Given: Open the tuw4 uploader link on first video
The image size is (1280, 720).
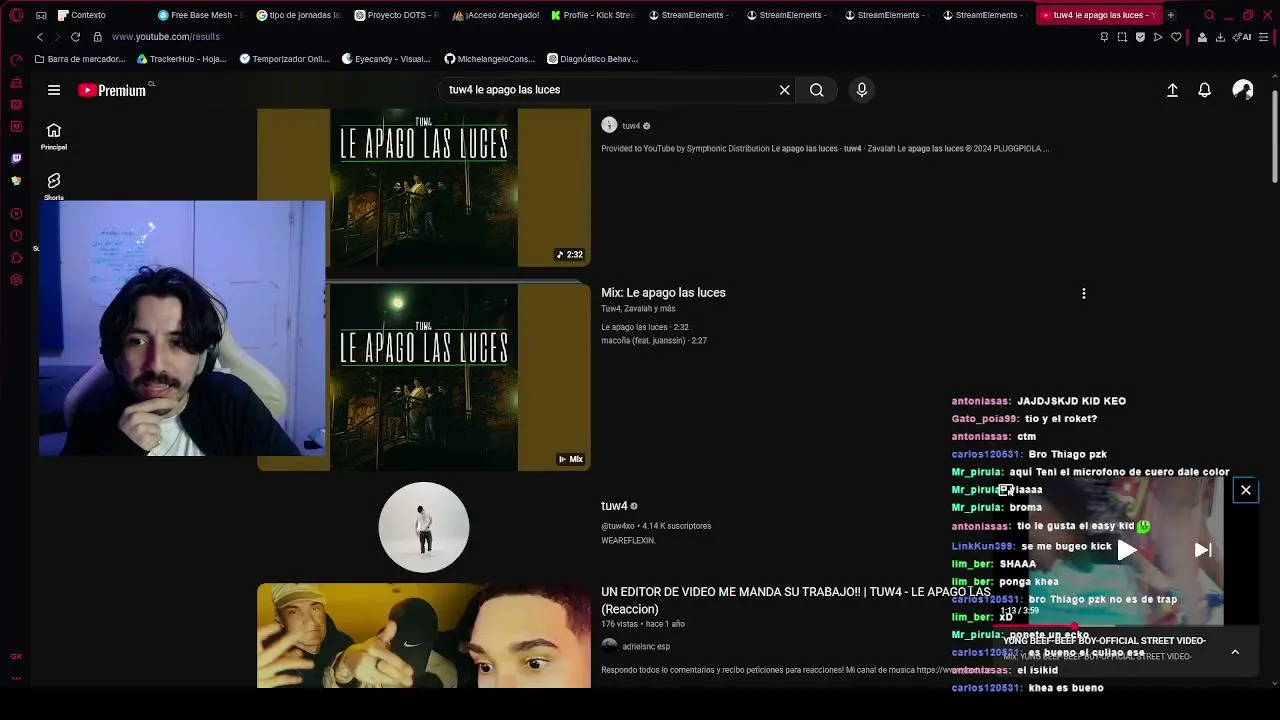Looking at the screenshot, I should [x=631, y=126].
